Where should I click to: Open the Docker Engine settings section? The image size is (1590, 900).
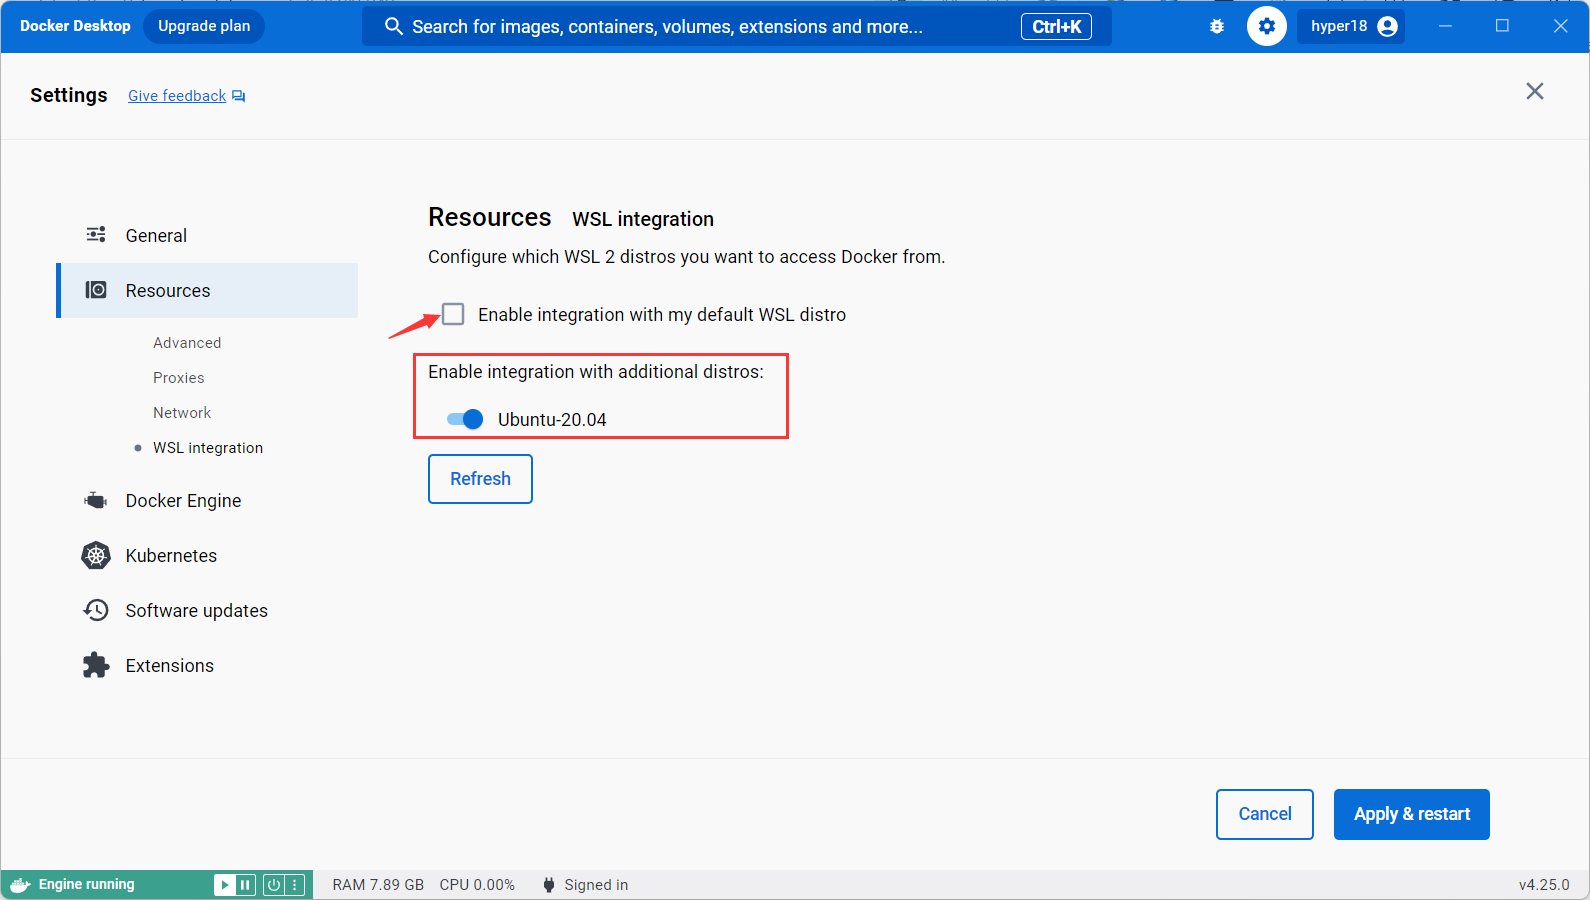pos(183,501)
